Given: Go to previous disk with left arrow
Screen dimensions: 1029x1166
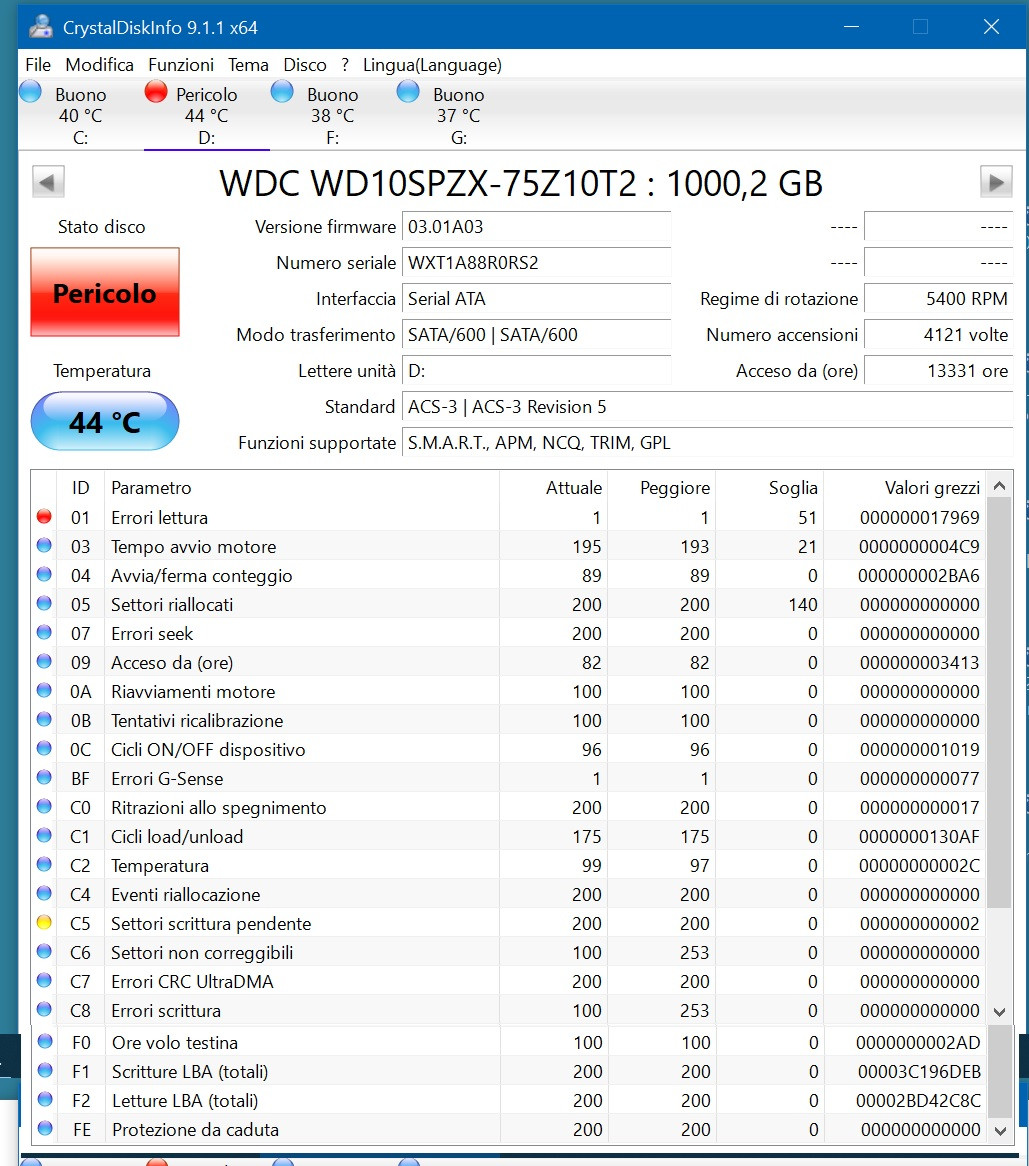Looking at the screenshot, I should [48, 181].
